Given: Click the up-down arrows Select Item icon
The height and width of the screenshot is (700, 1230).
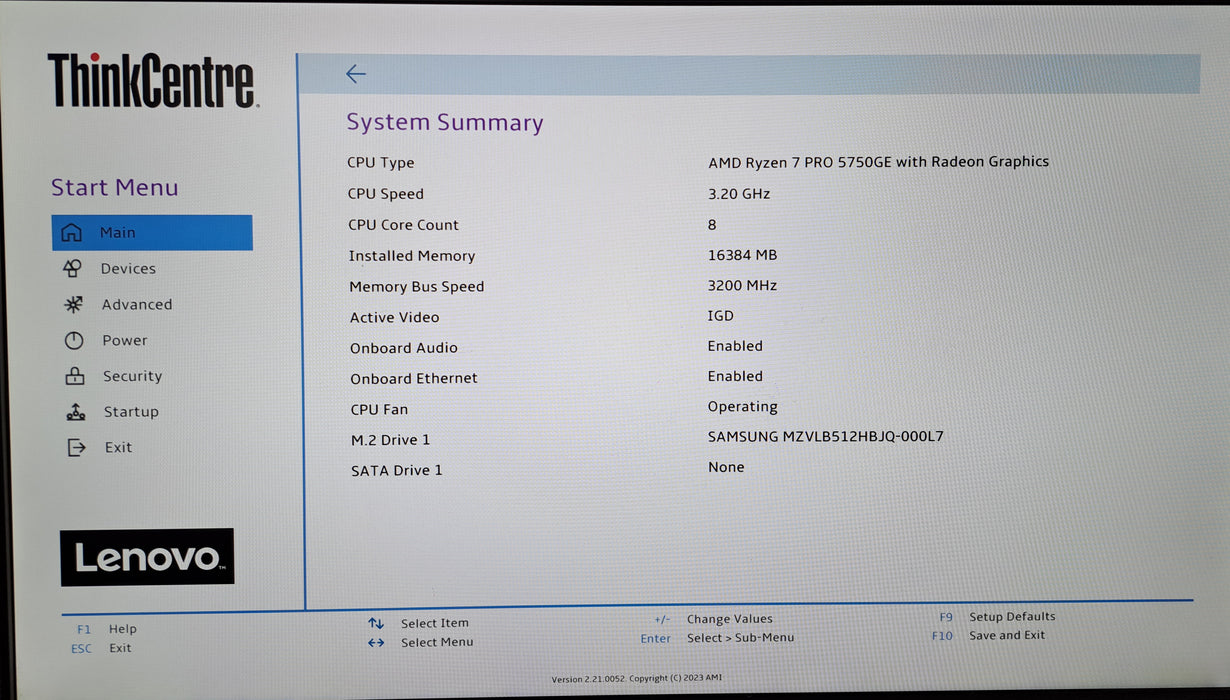Looking at the screenshot, I should pyautogui.click(x=376, y=623).
